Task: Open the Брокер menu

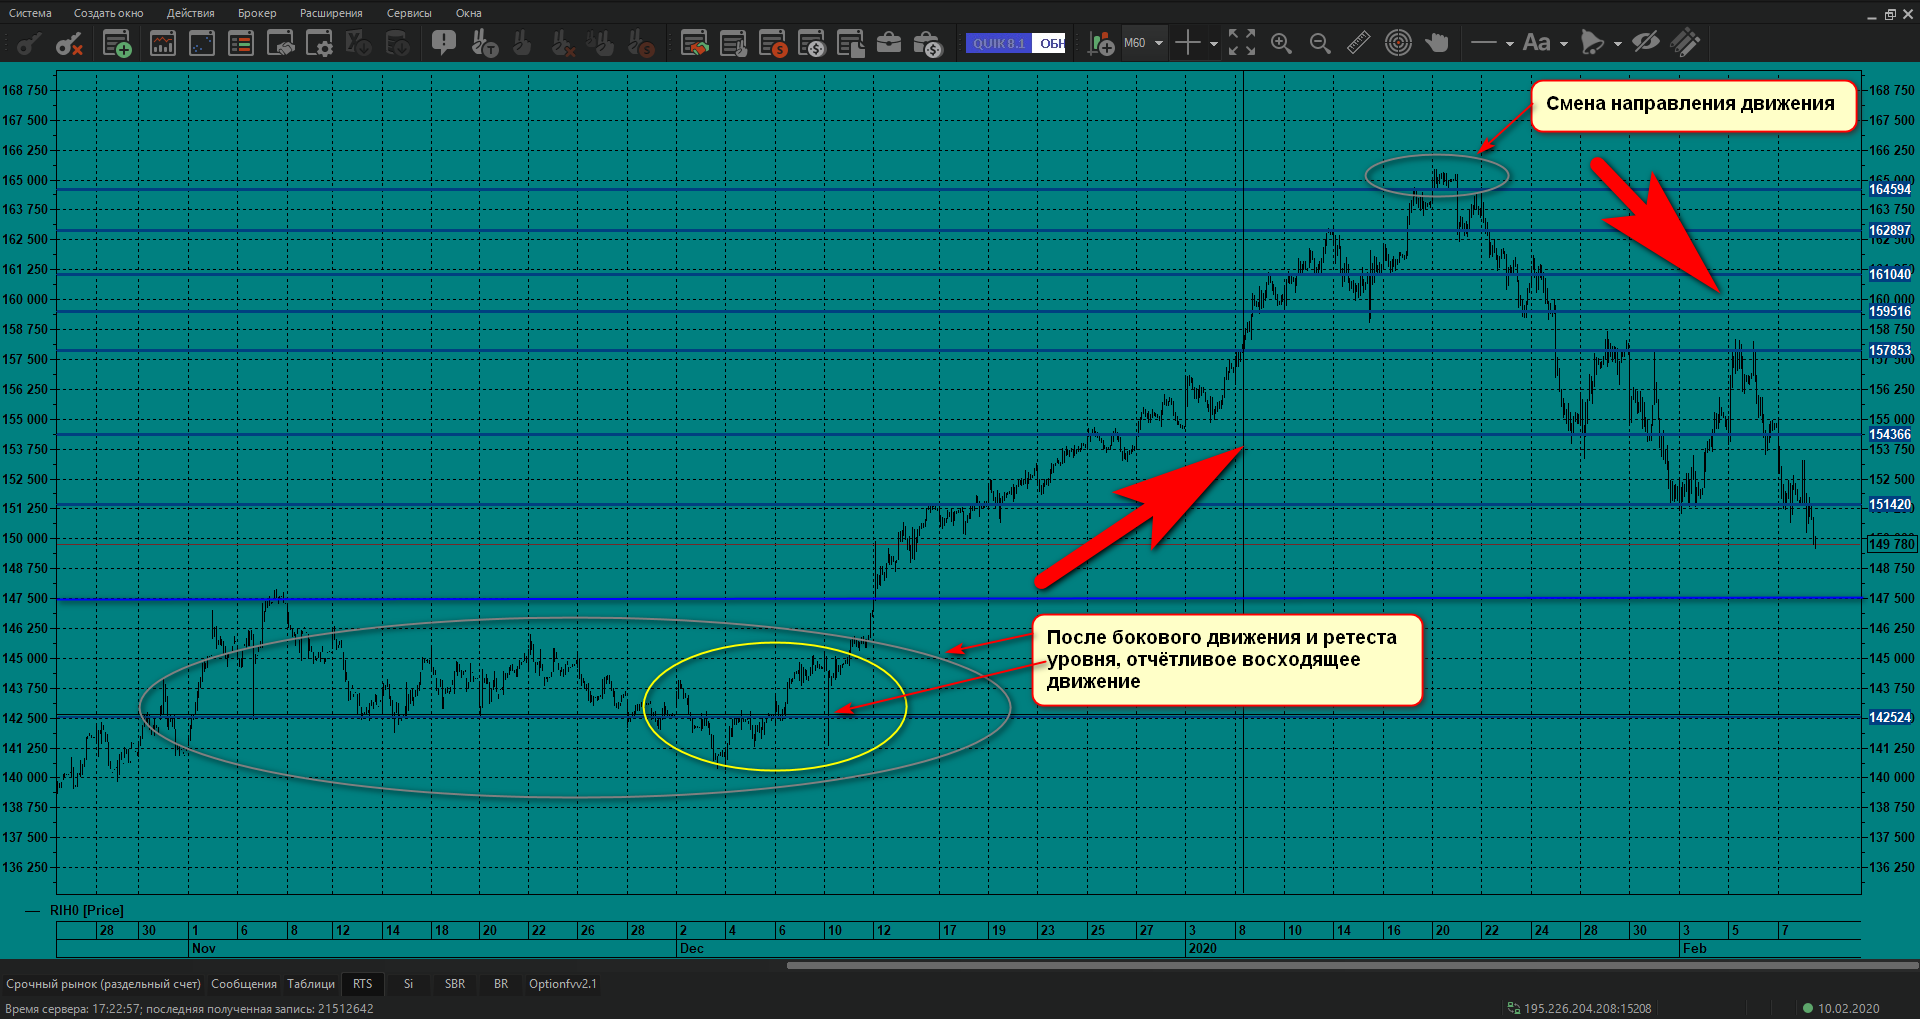Action: coord(257,13)
